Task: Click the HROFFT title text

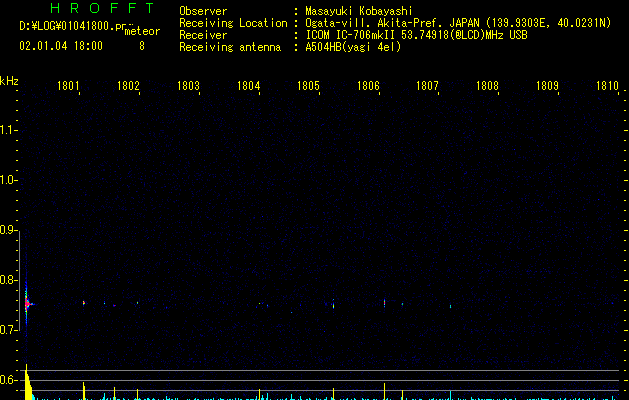Action: [102, 8]
